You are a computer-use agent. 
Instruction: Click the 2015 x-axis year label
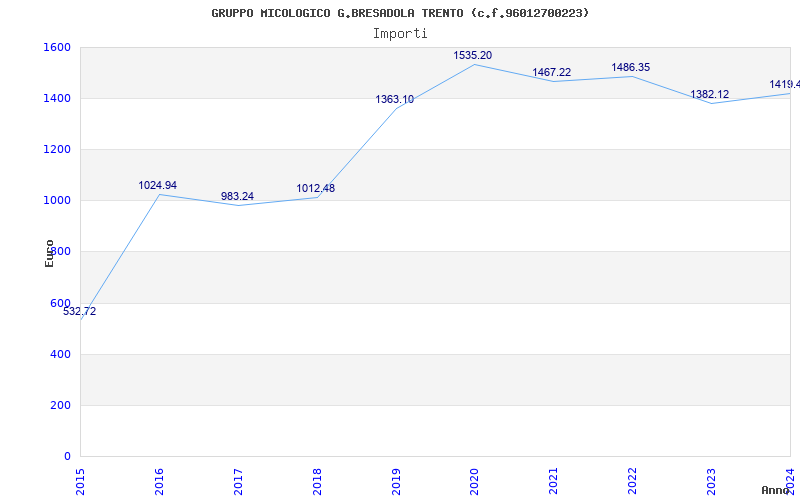pos(80,481)
